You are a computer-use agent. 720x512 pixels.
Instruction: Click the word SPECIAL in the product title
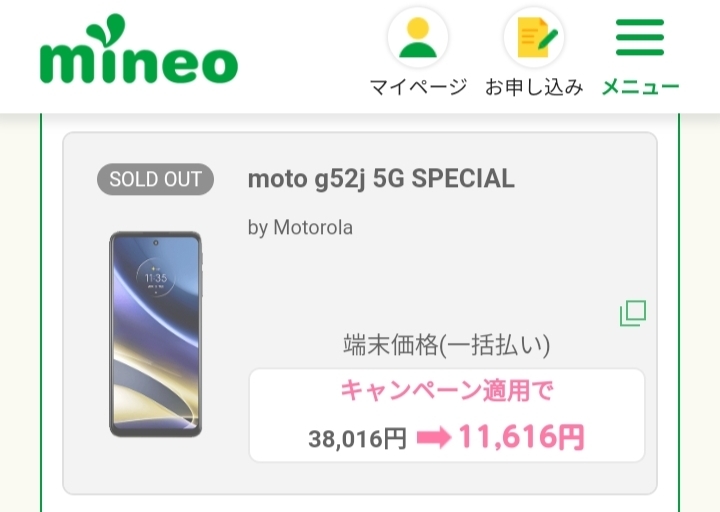click(463, 179)
